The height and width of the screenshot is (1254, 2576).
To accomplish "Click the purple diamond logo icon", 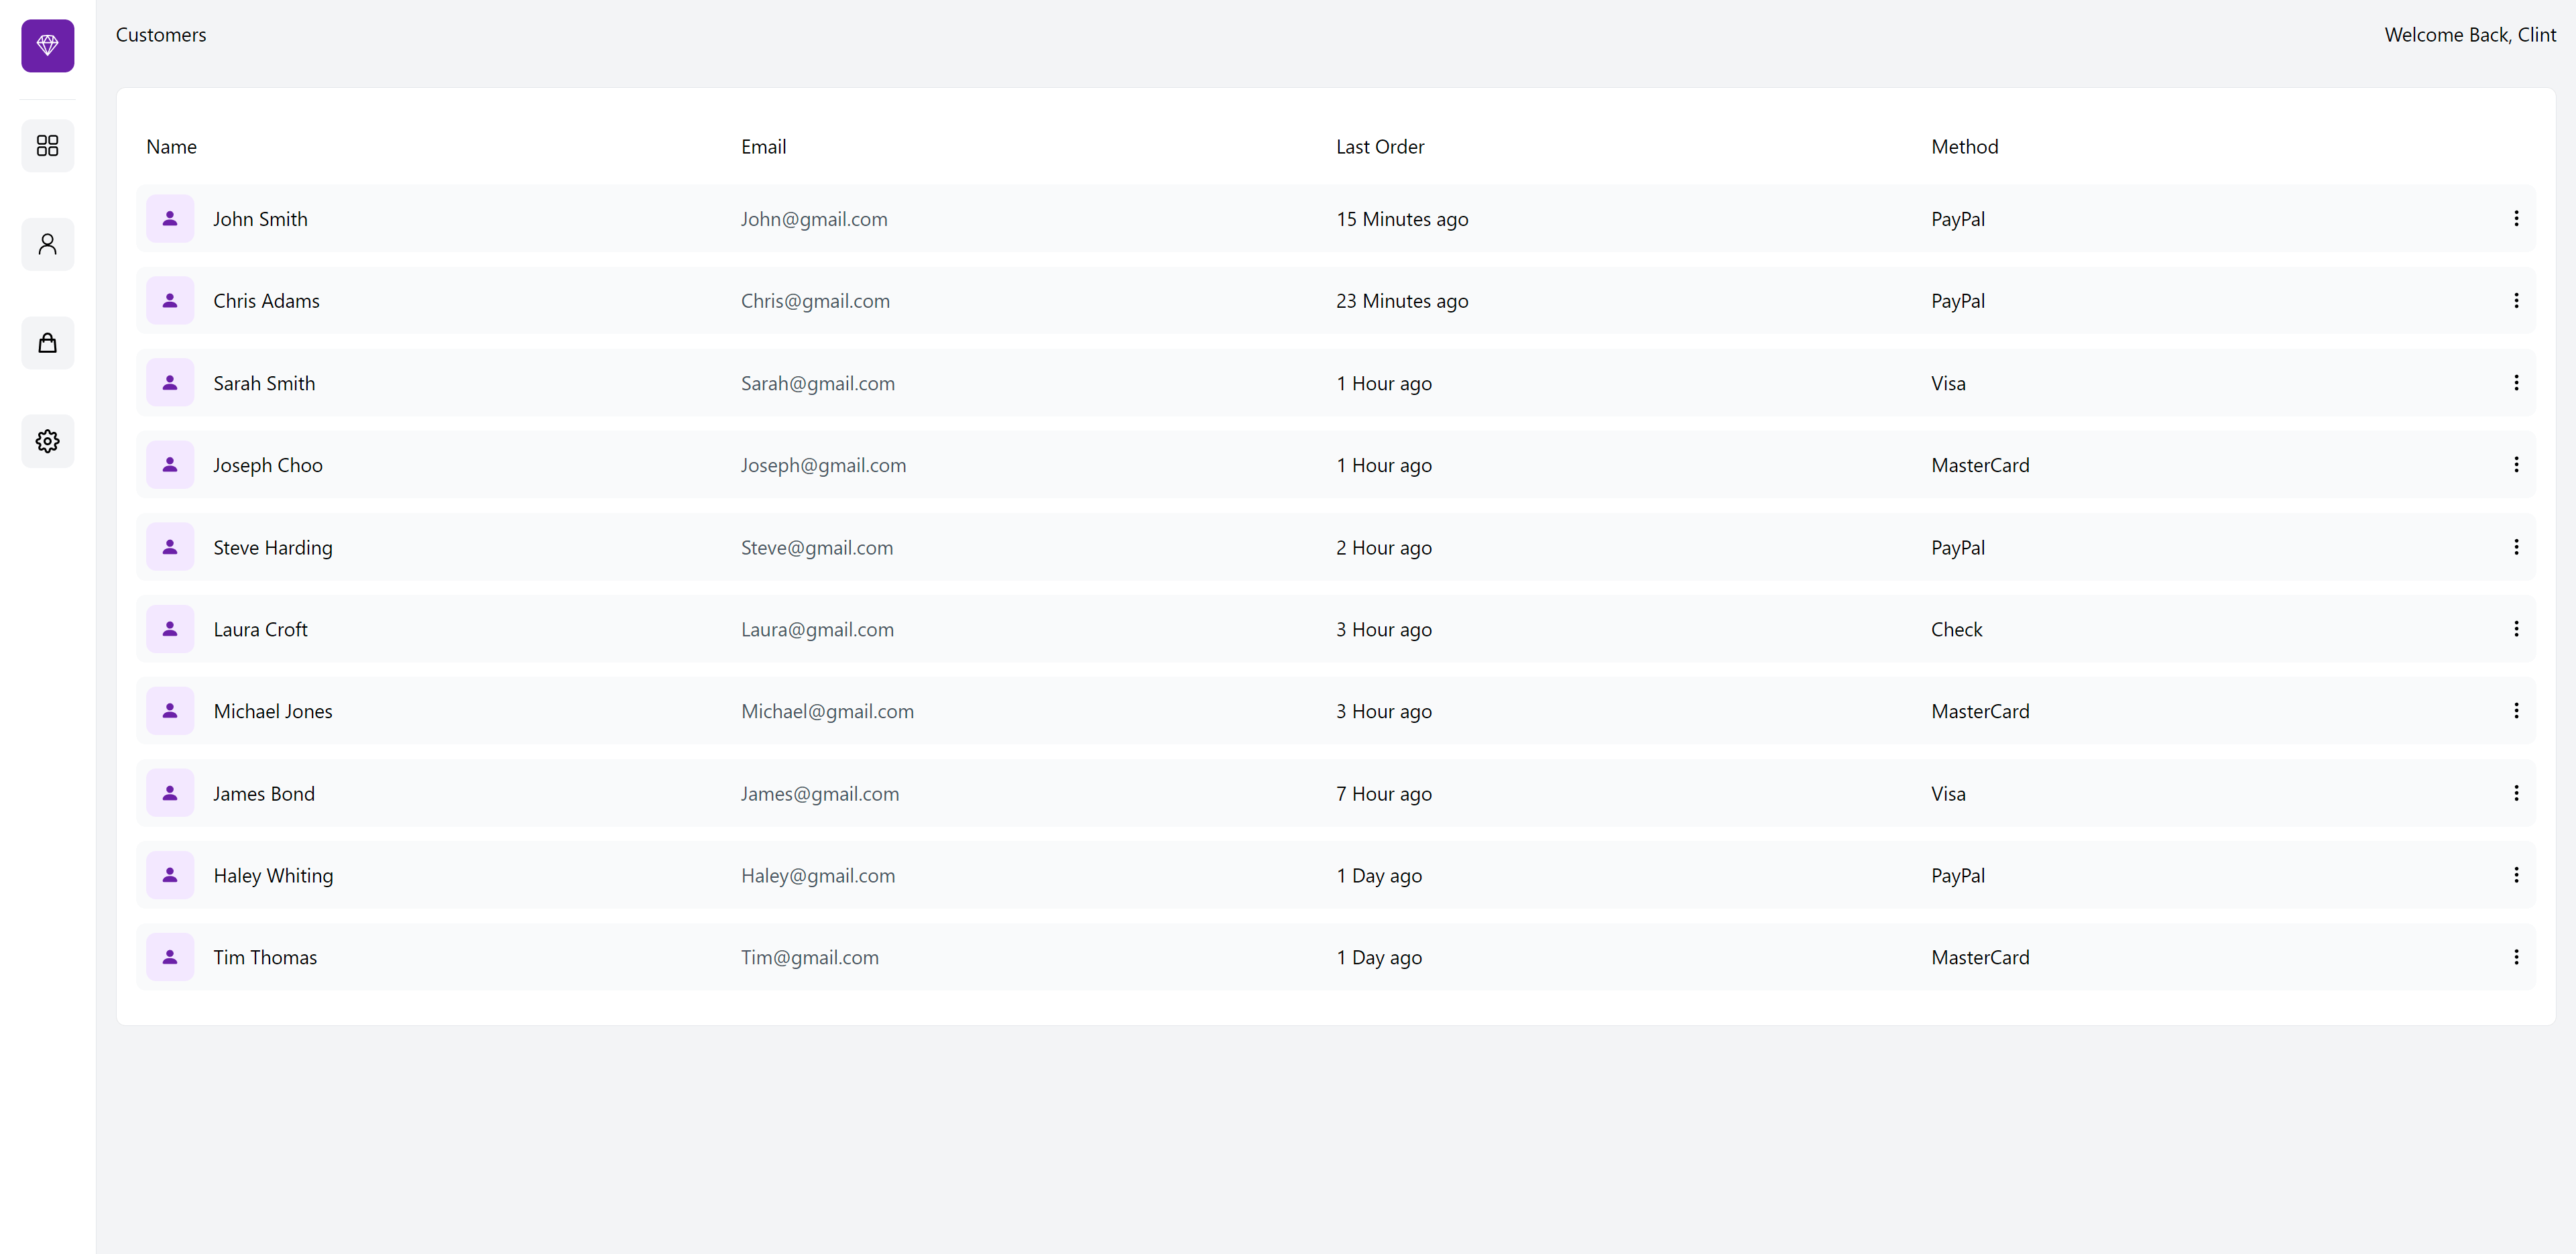I will tap(47, 45).
